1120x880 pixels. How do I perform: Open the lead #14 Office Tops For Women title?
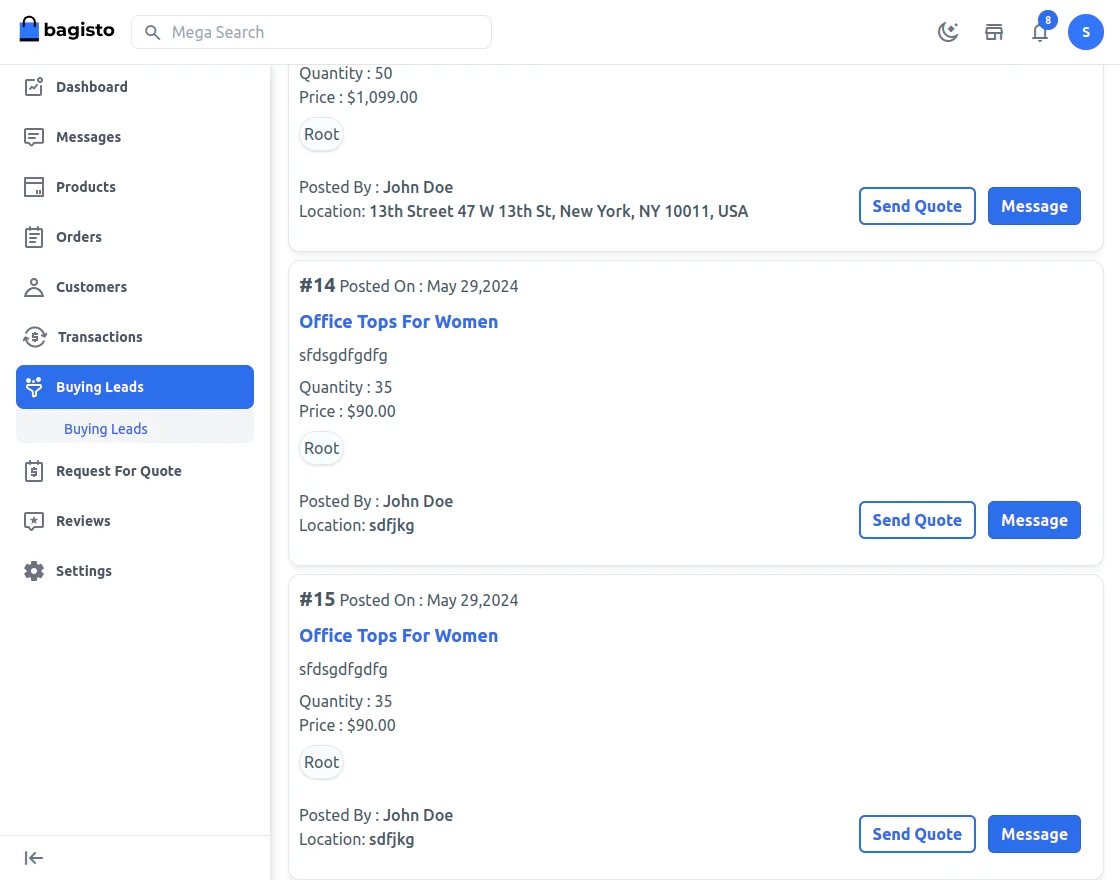[398, 322]
